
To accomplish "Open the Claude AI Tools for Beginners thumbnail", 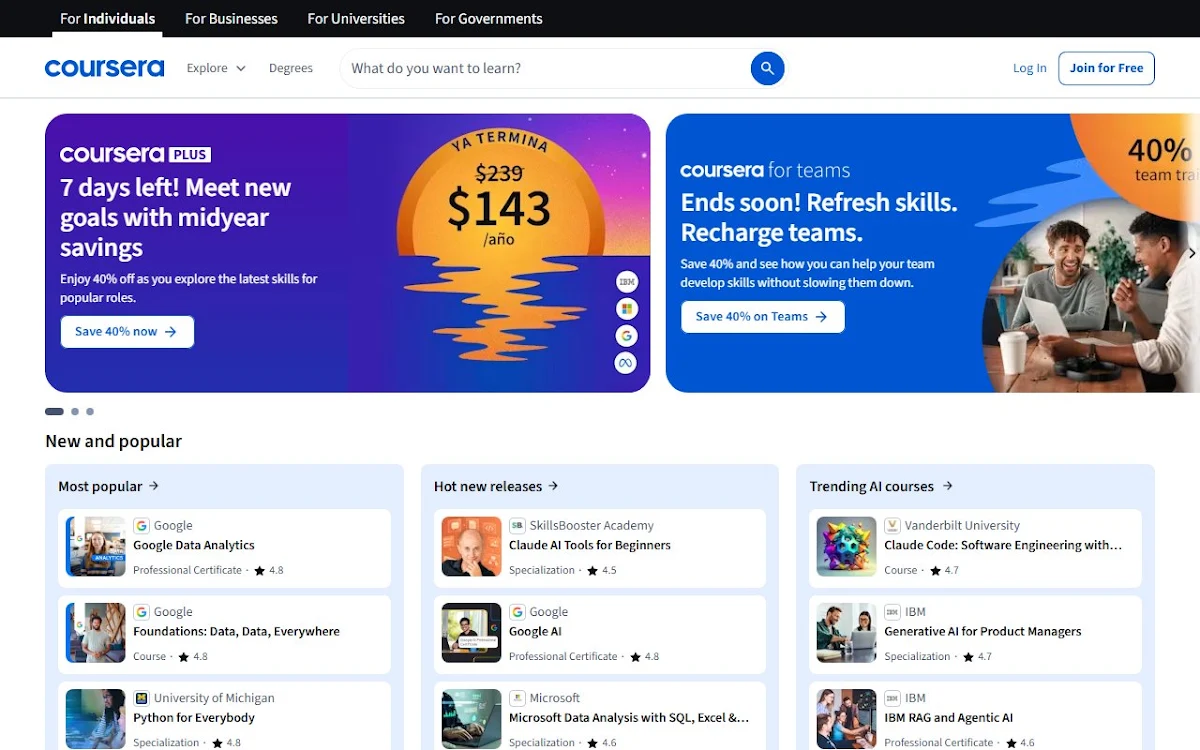I will [x=471, y=546].
